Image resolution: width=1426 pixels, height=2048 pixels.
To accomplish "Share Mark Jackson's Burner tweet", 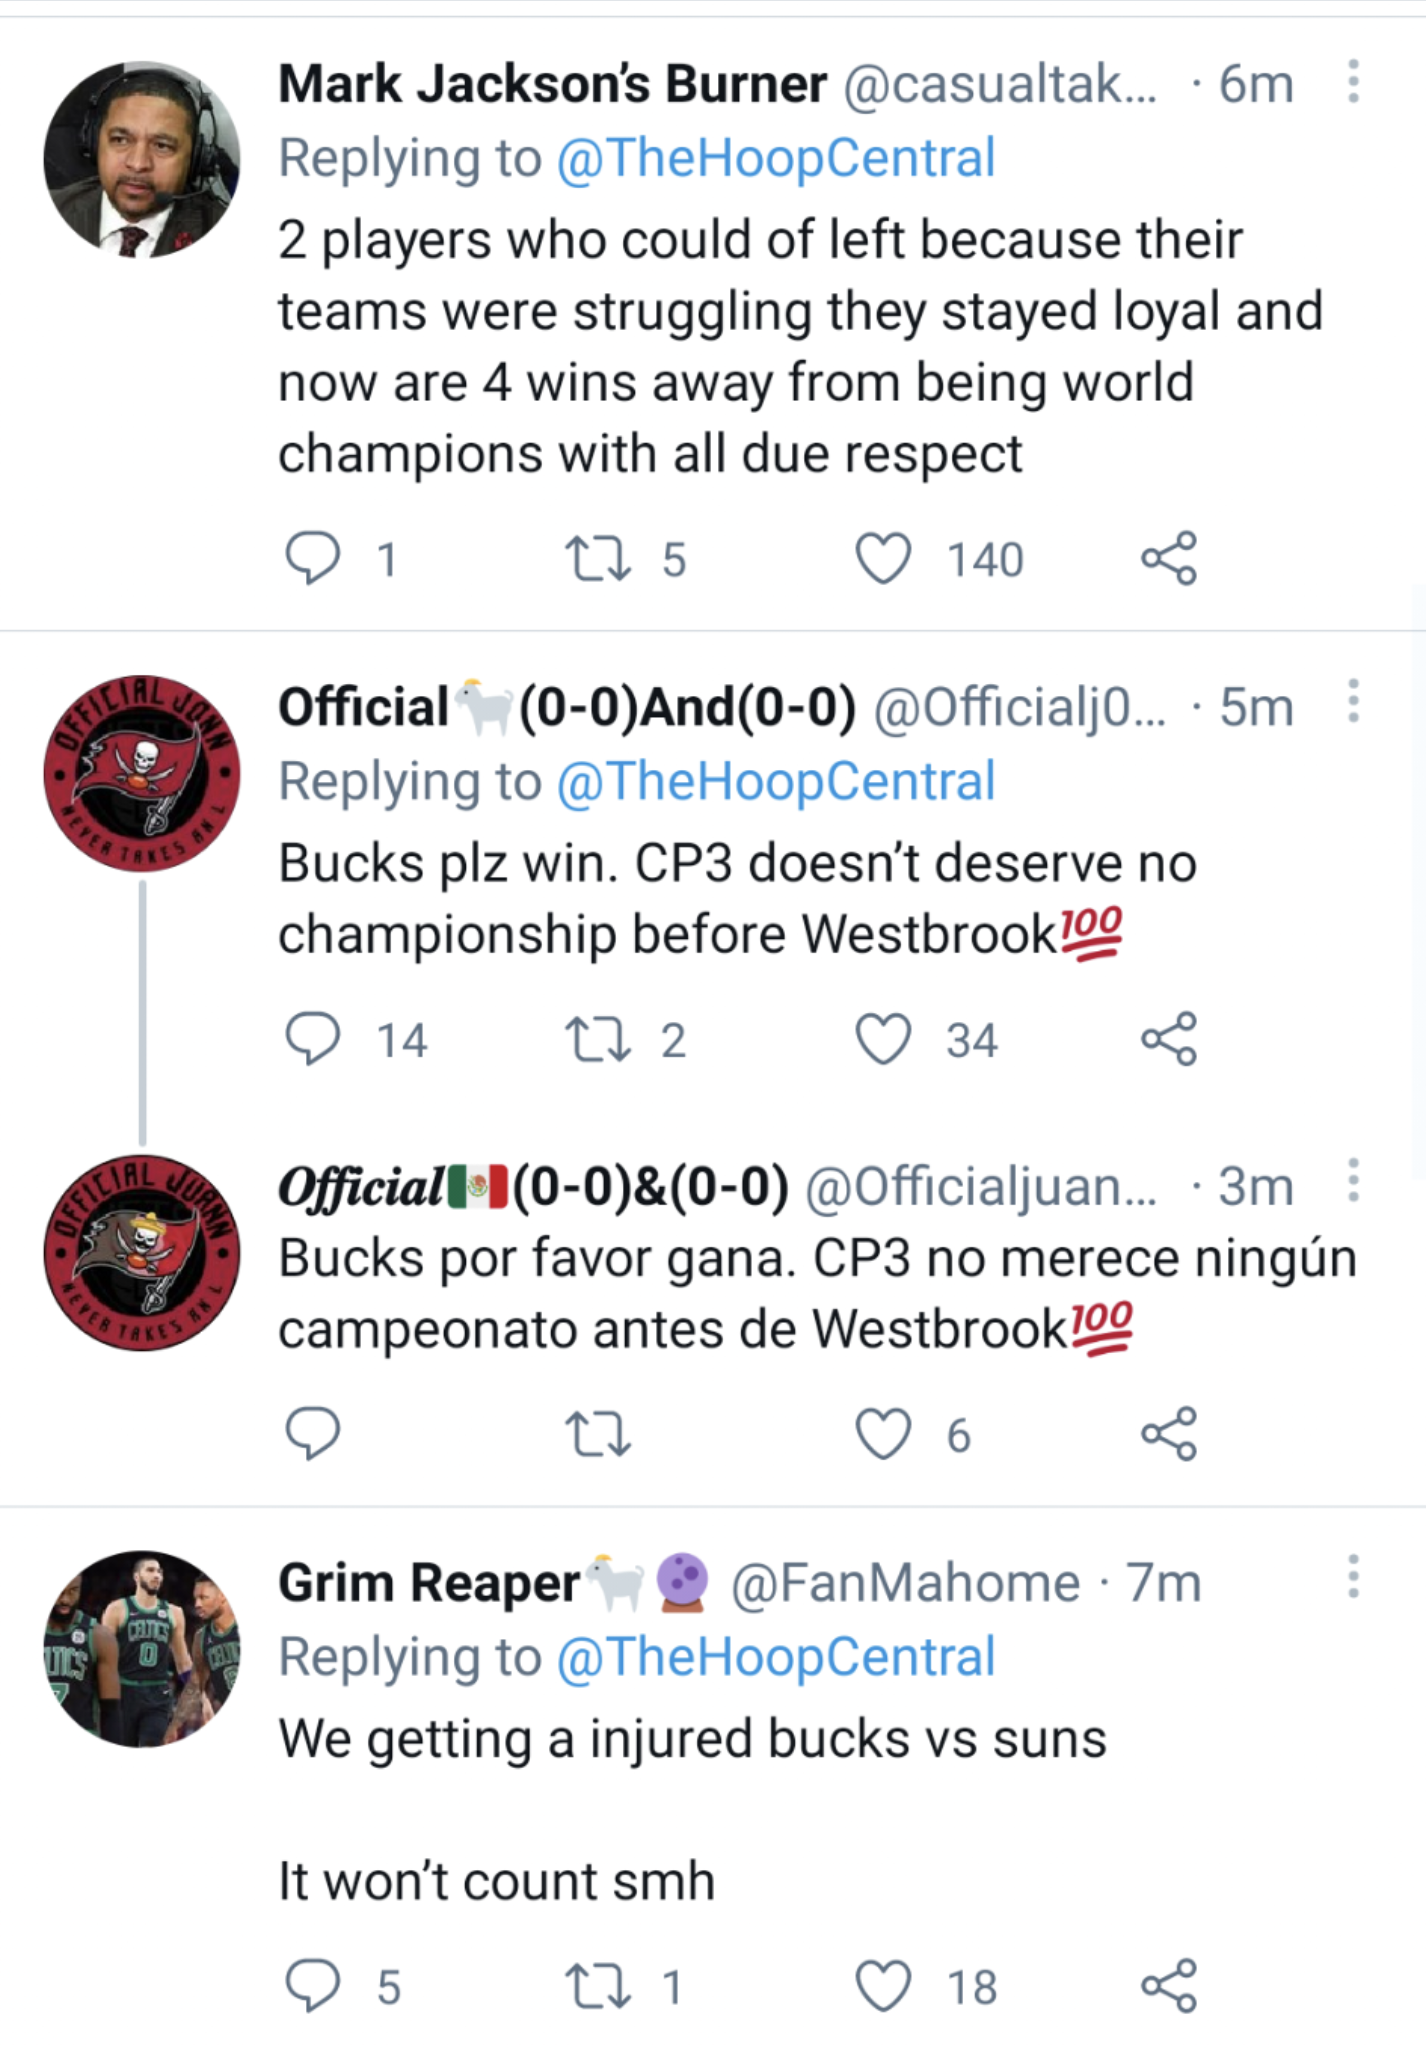I will click(1169, 558).
